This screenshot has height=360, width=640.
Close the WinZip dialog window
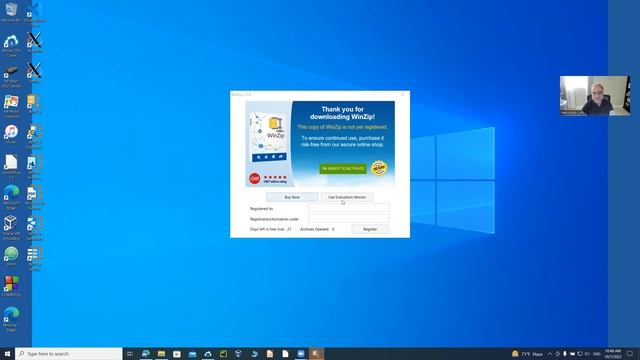click(402, 94)
